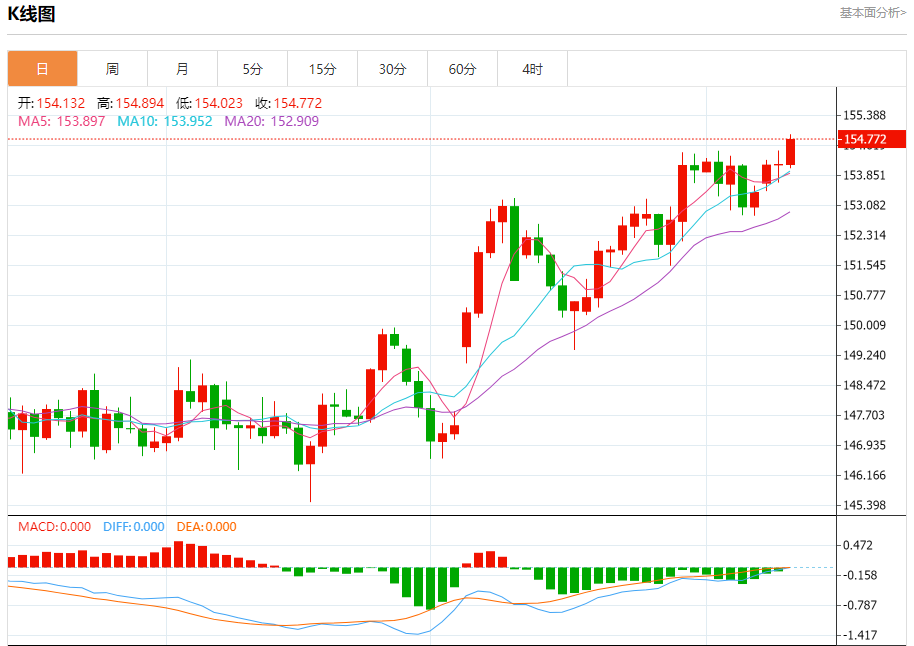The width and height of the screenshot is (914, 646).
Task: Click the 0.472 MACD axis label
Action: 858,546
